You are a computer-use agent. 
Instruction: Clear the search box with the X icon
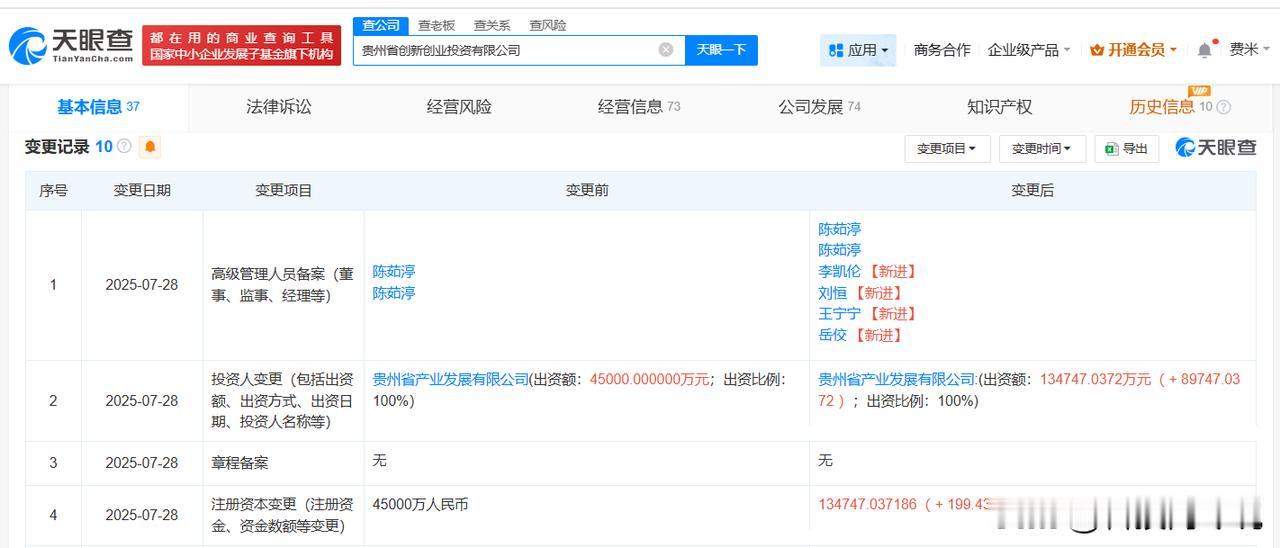pyautogui.click(x=666, y=50)
